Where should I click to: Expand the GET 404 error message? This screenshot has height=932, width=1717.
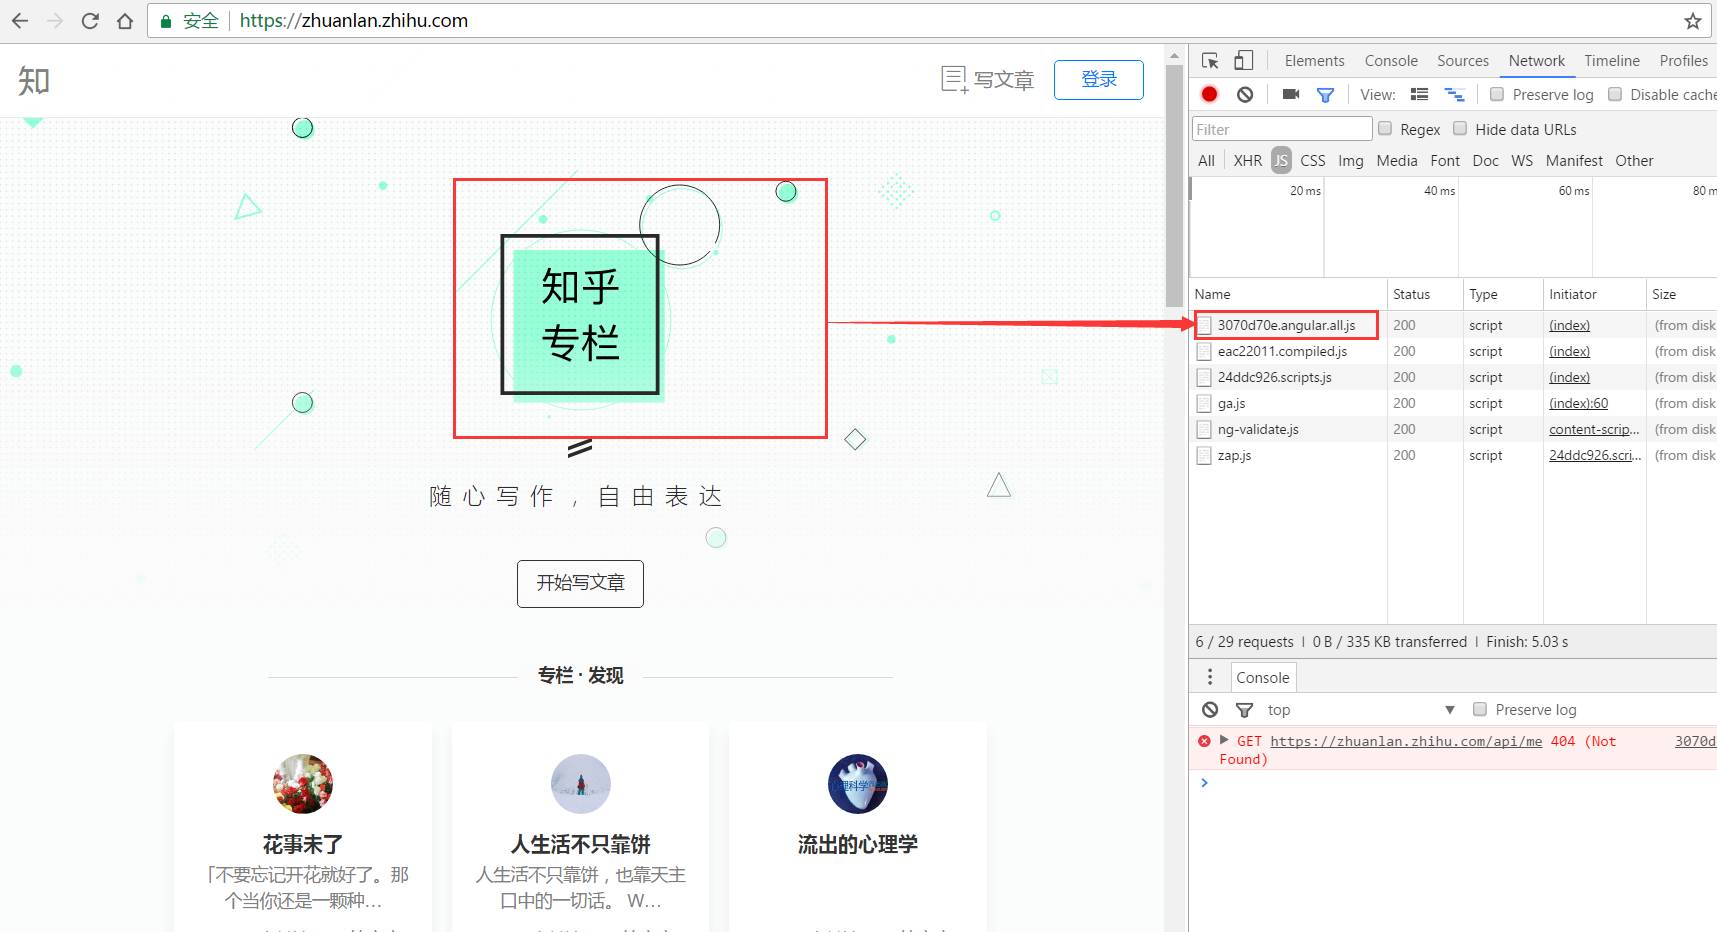click(x=1223, y=740)
